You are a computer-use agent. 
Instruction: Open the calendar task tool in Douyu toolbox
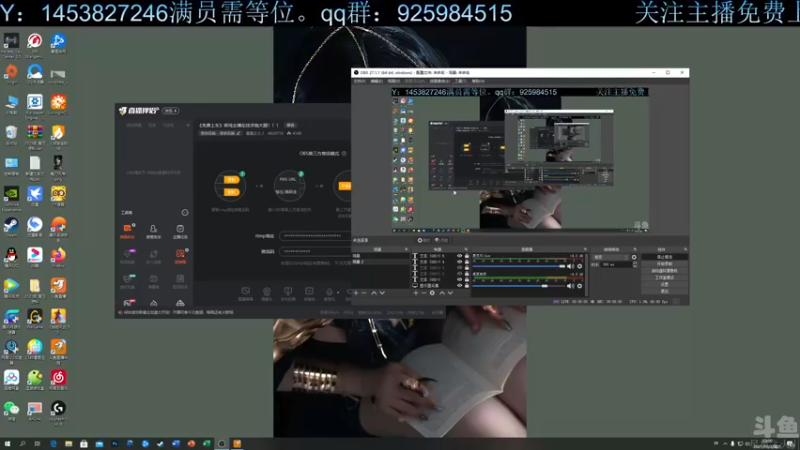tap(180, 230)
